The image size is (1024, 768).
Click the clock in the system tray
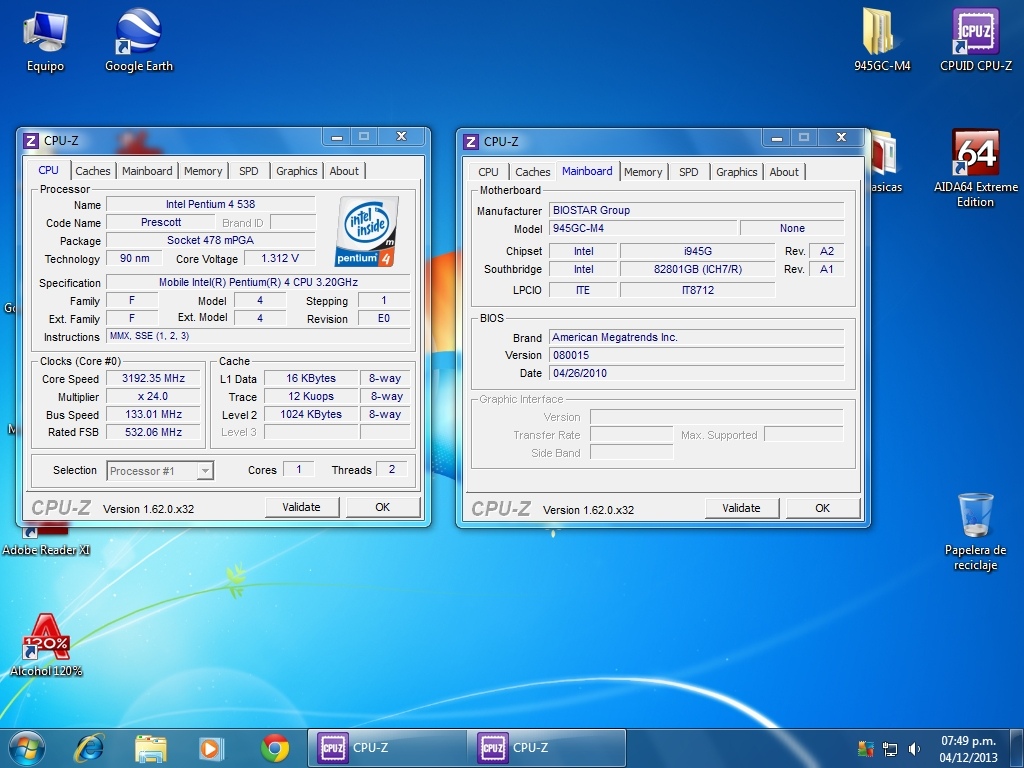pos(968,748)
